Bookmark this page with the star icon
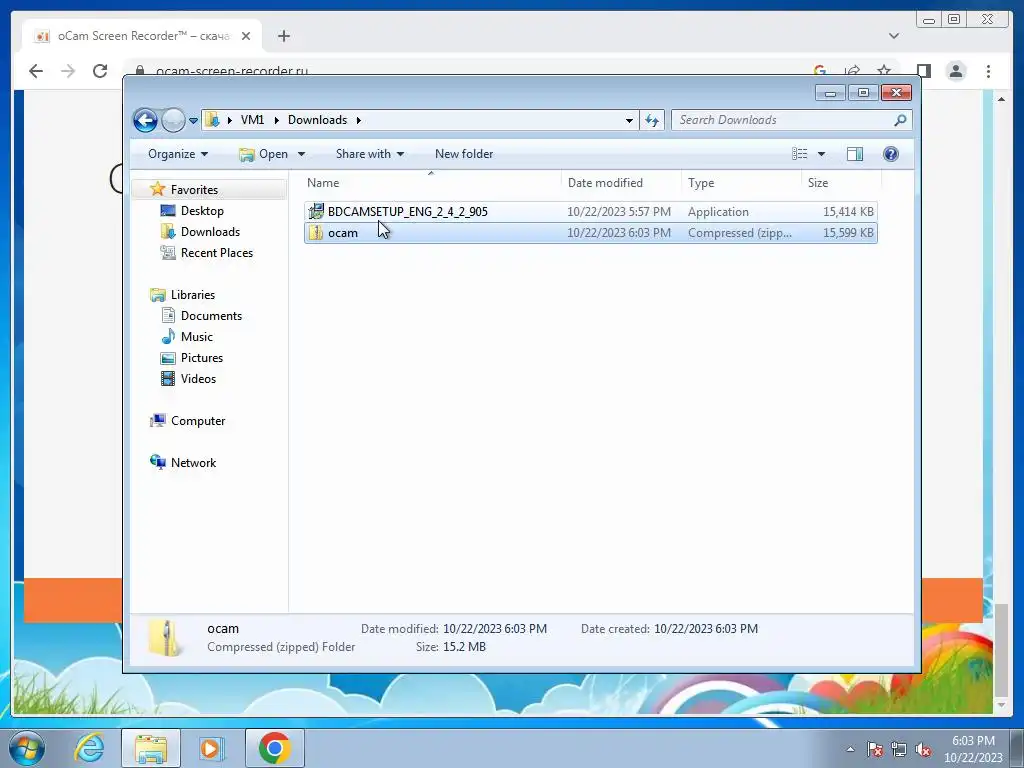The image size is (1024, 768). click(884, 70)
